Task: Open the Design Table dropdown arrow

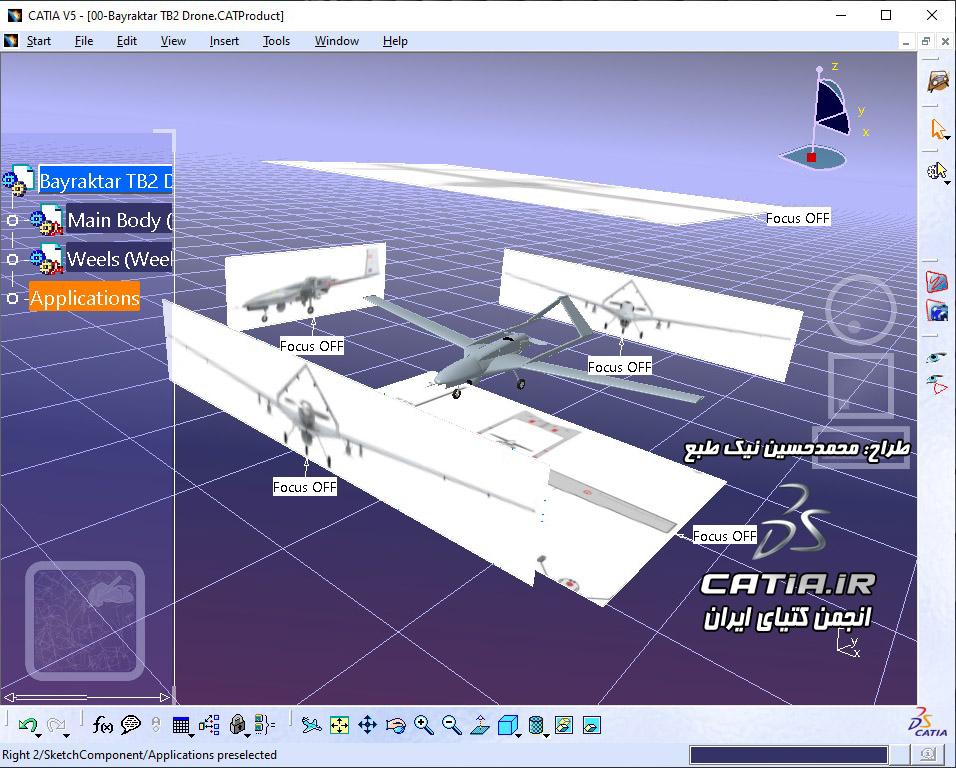Action: click(x=191, y=736)
